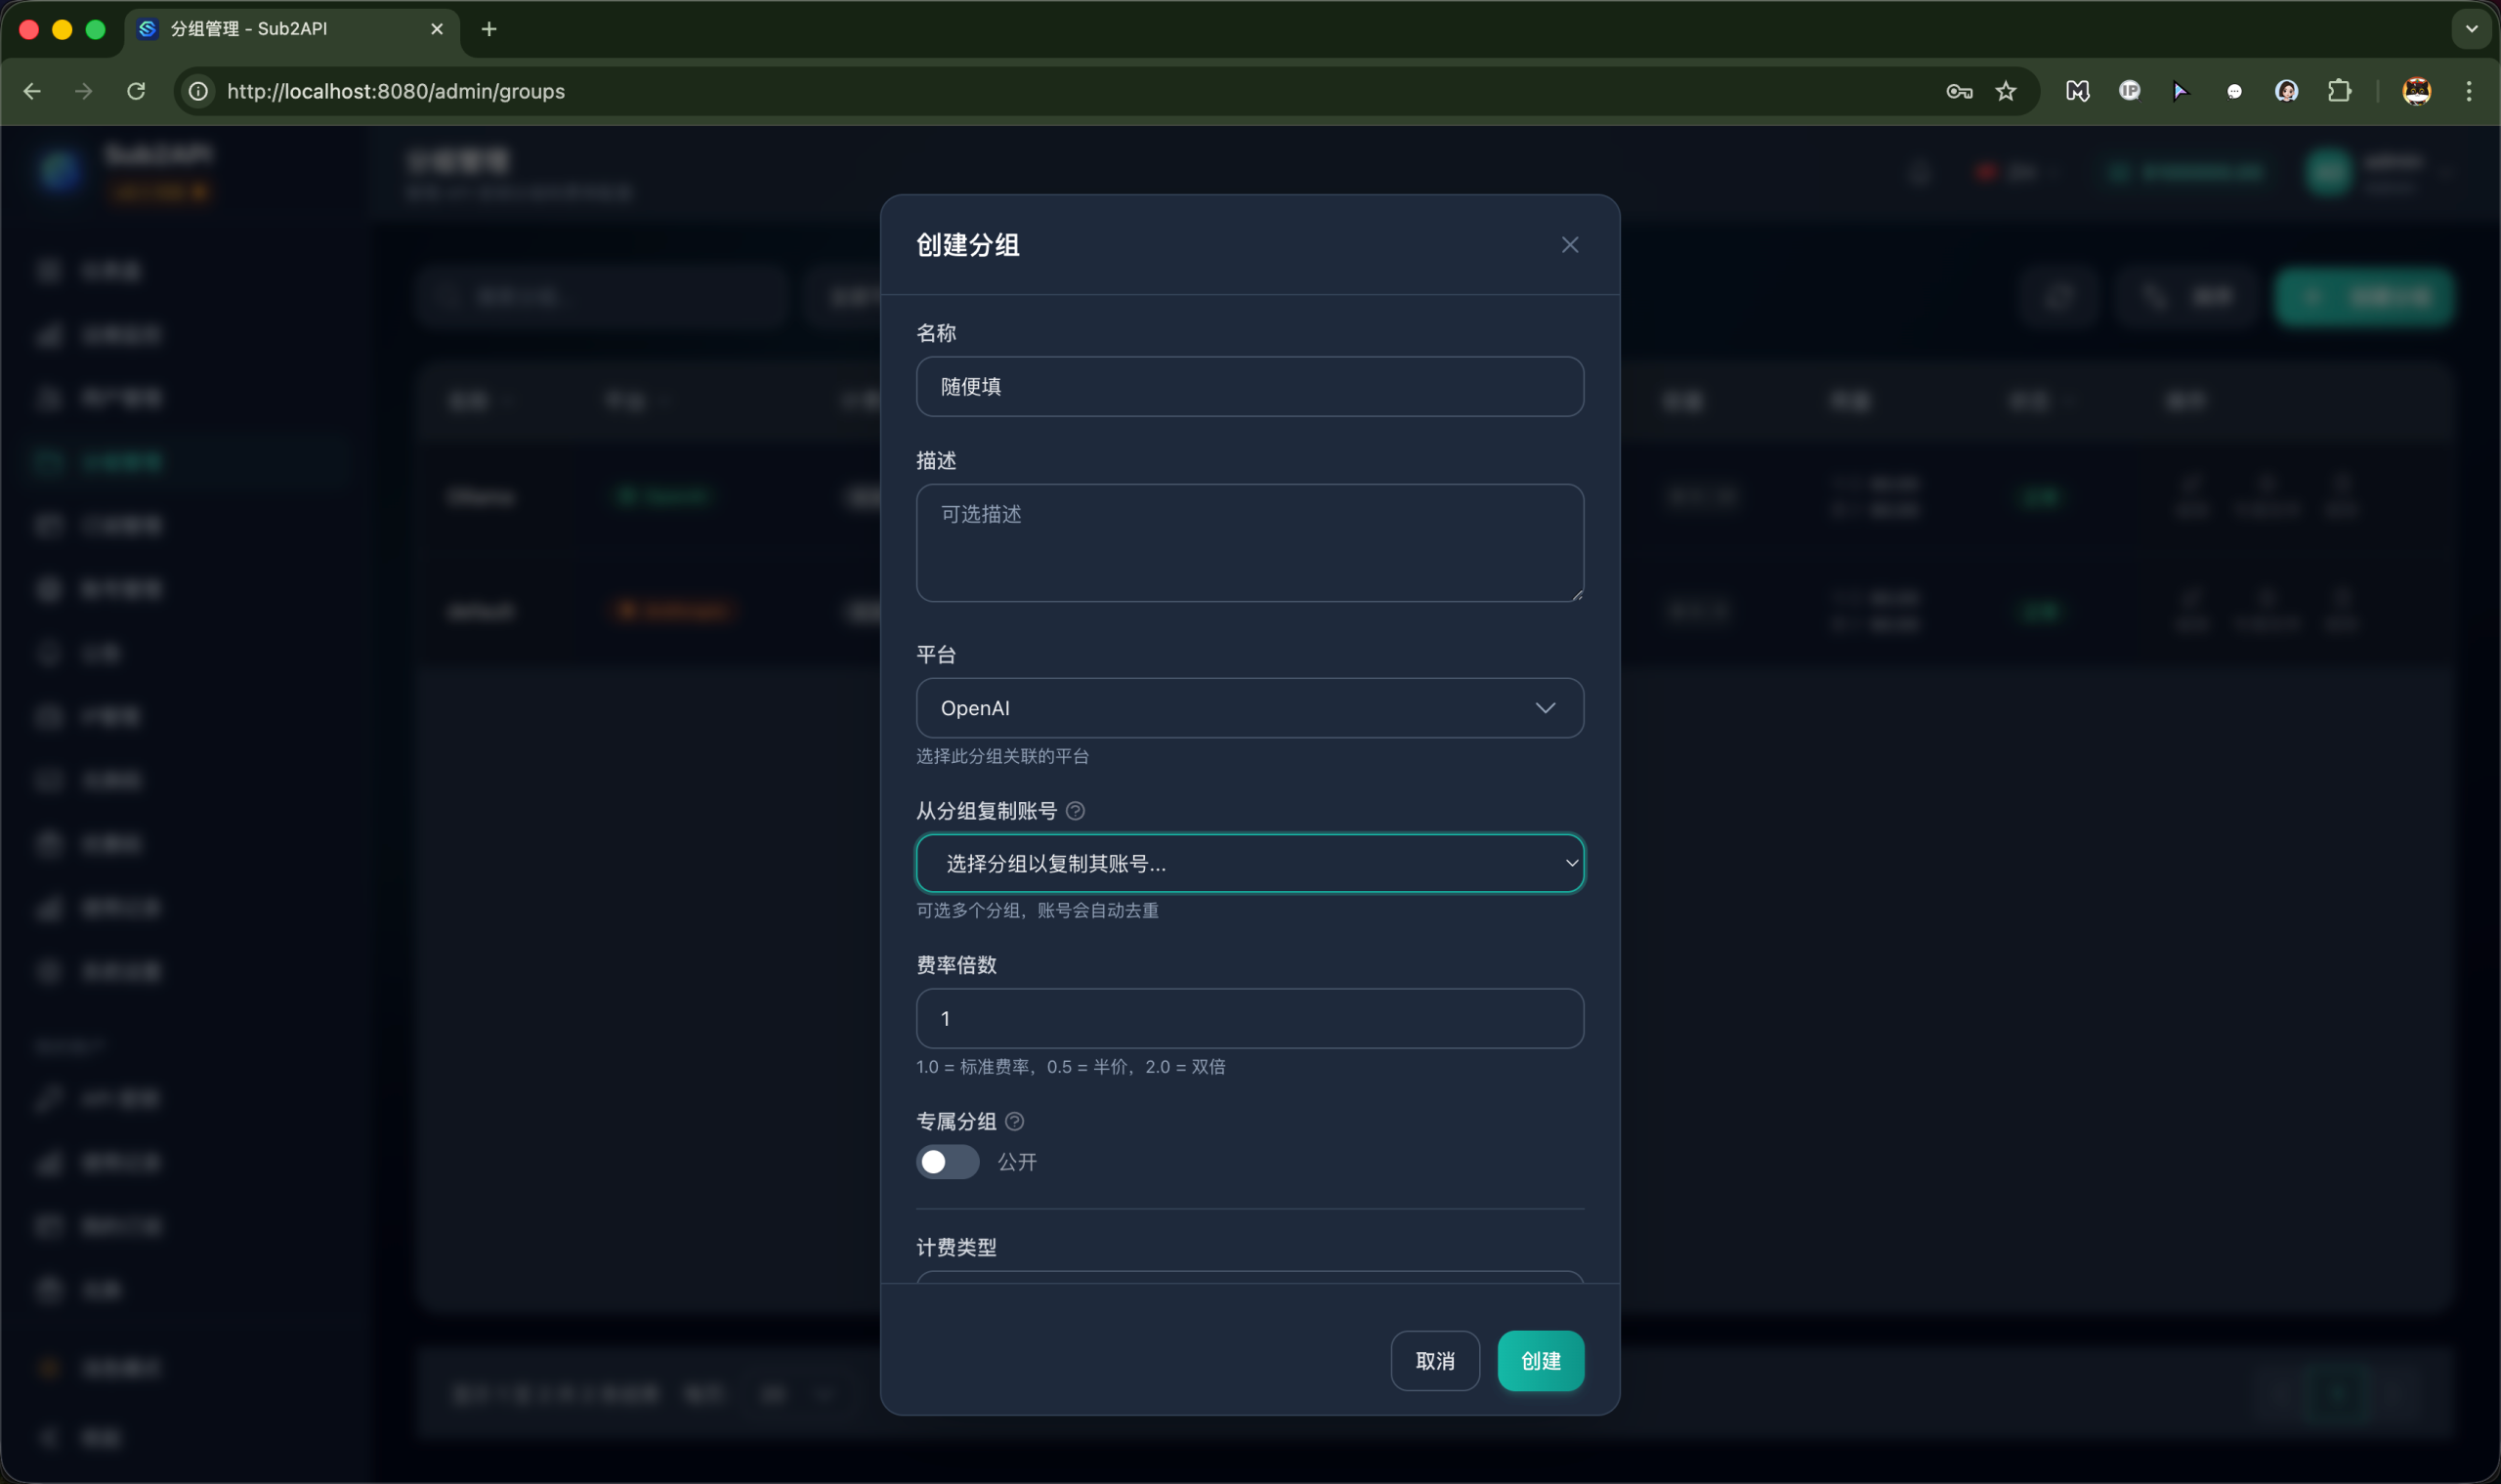Click the 名称 input field
Screen dimensions: 2501x1484
[x=1249, y=386]
